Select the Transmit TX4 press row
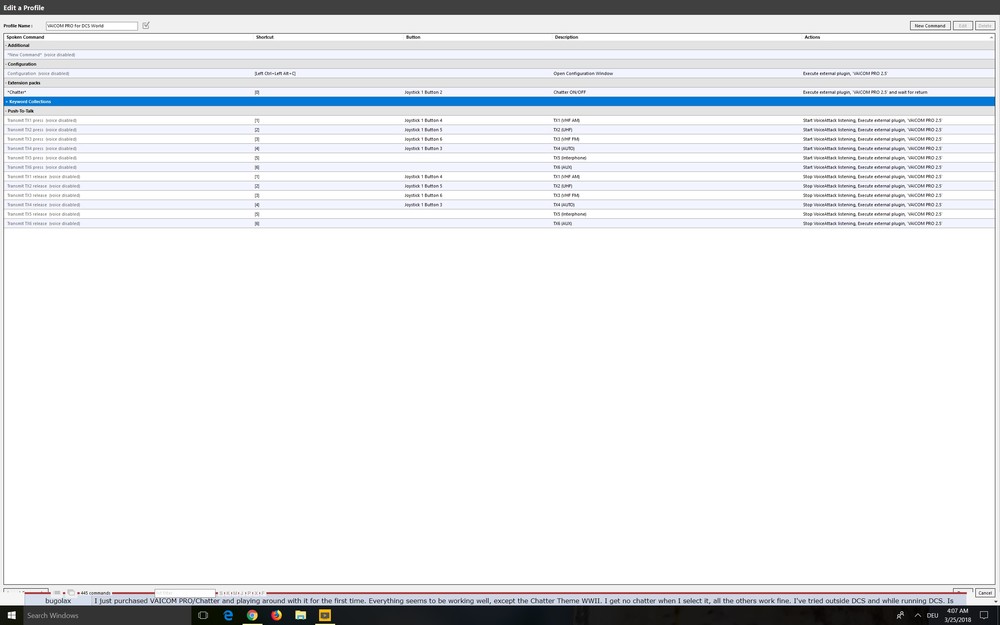The image size is (1000, 625). (499, 148)
